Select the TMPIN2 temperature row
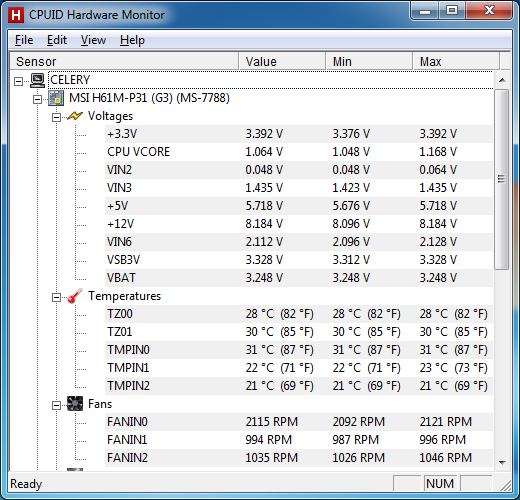 299,386
